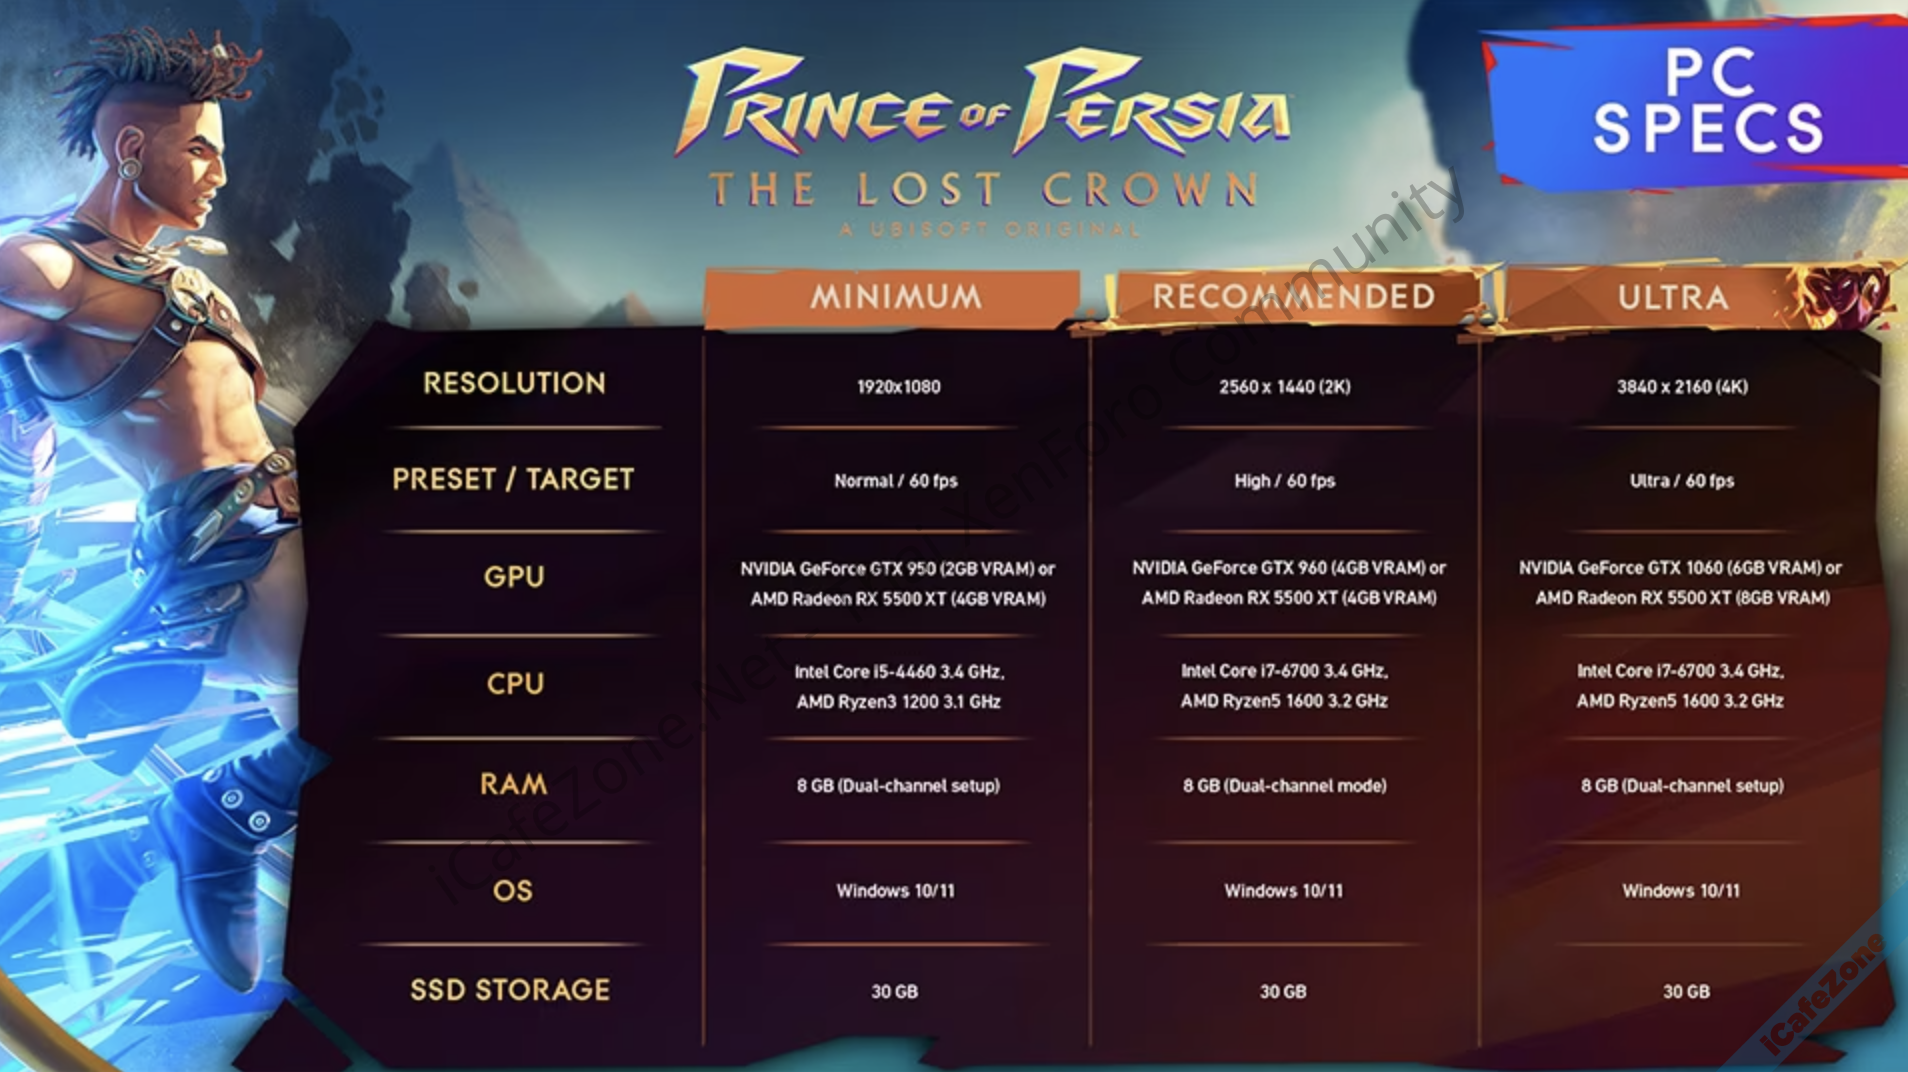Click the Intel Core i5-4460 CPU entry

click(899, 672)
